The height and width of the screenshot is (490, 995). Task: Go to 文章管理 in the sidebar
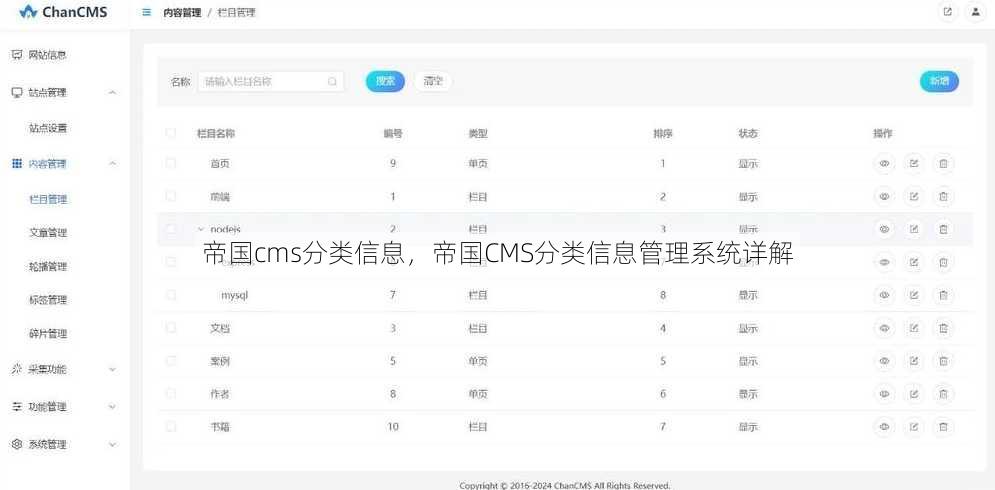[x=48, y=233]
